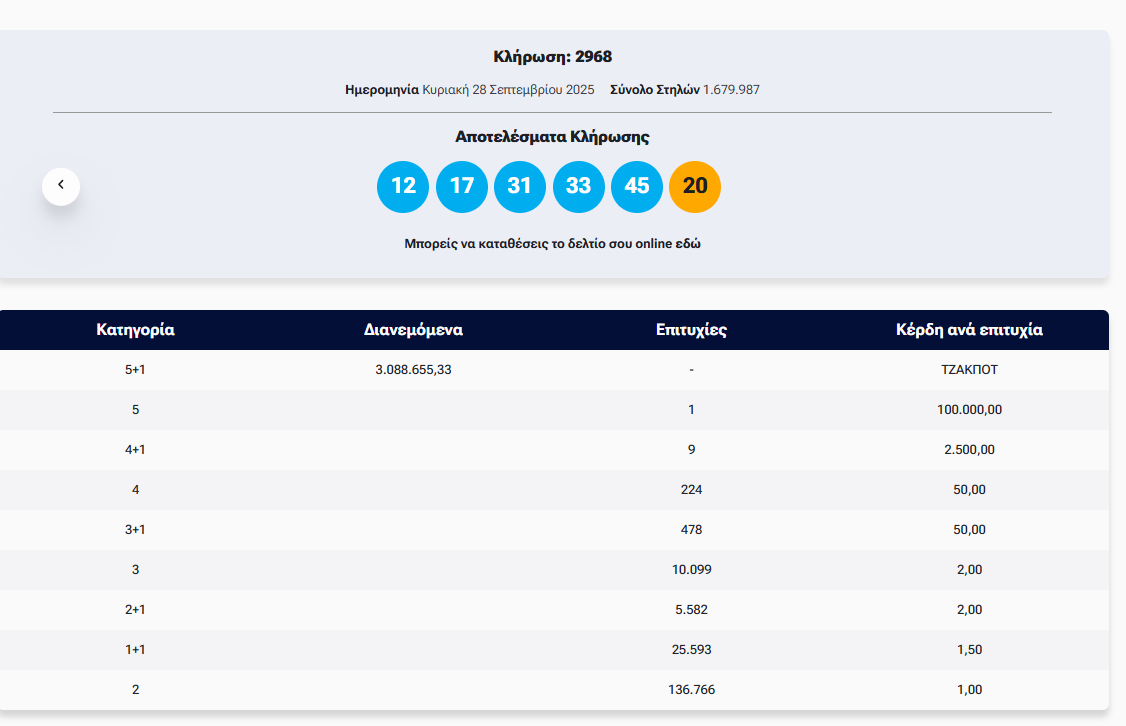The image size is (1126, 726).
Task: Select the total columns value 1.679.987
Action: tap(731, 90)
